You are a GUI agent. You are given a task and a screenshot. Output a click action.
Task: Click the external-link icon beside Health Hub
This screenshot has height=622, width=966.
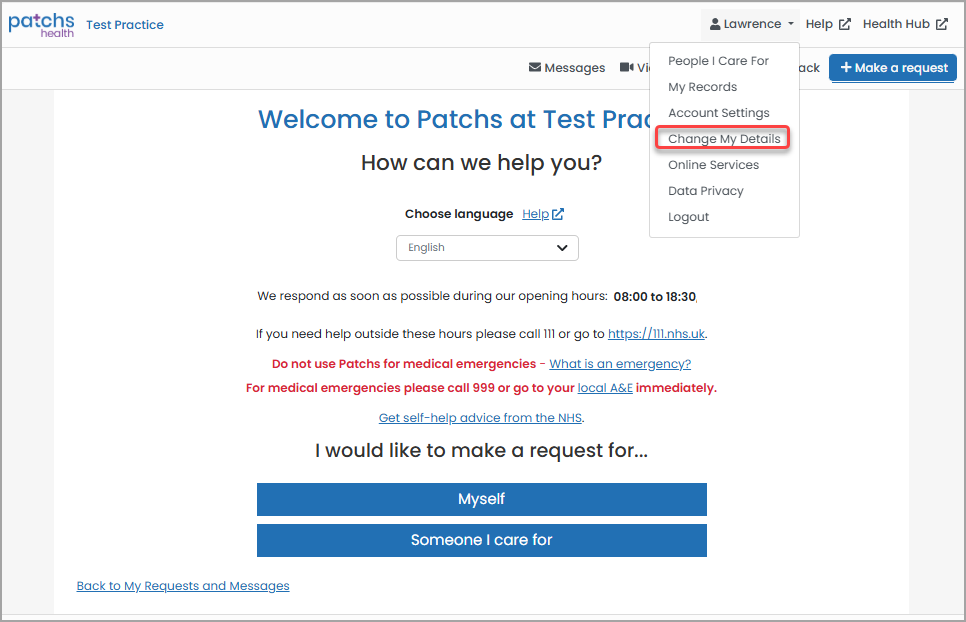point(943,24)
